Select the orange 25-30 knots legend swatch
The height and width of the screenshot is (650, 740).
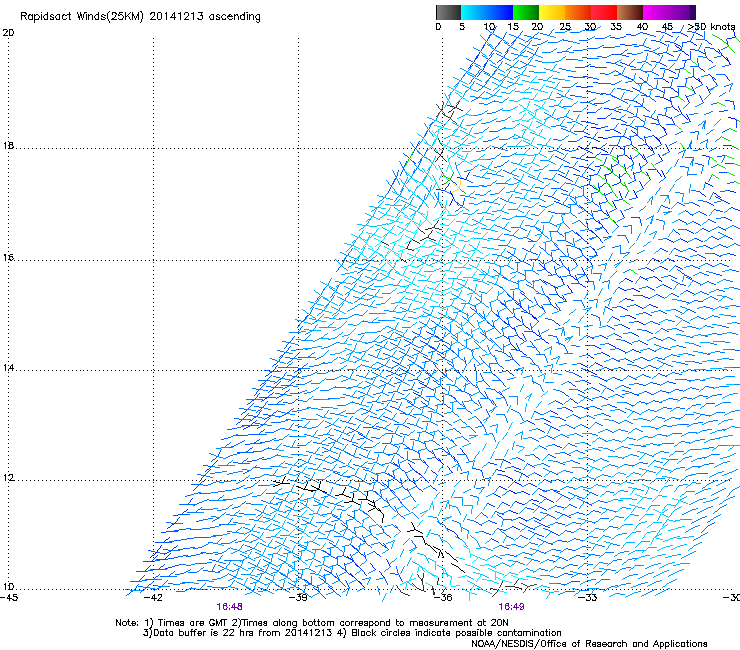click(x=578, y=12)
